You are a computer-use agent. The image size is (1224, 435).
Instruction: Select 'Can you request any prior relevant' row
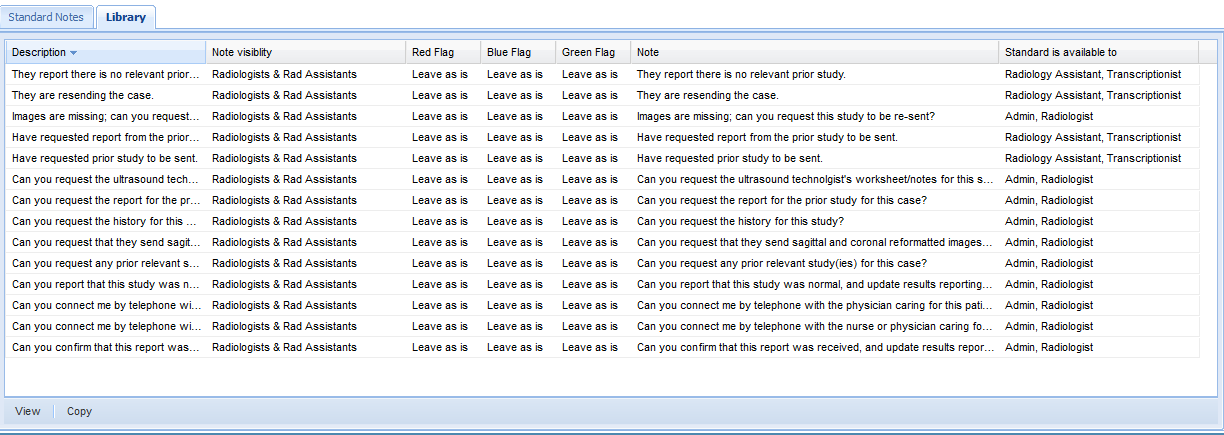[104, 263]
